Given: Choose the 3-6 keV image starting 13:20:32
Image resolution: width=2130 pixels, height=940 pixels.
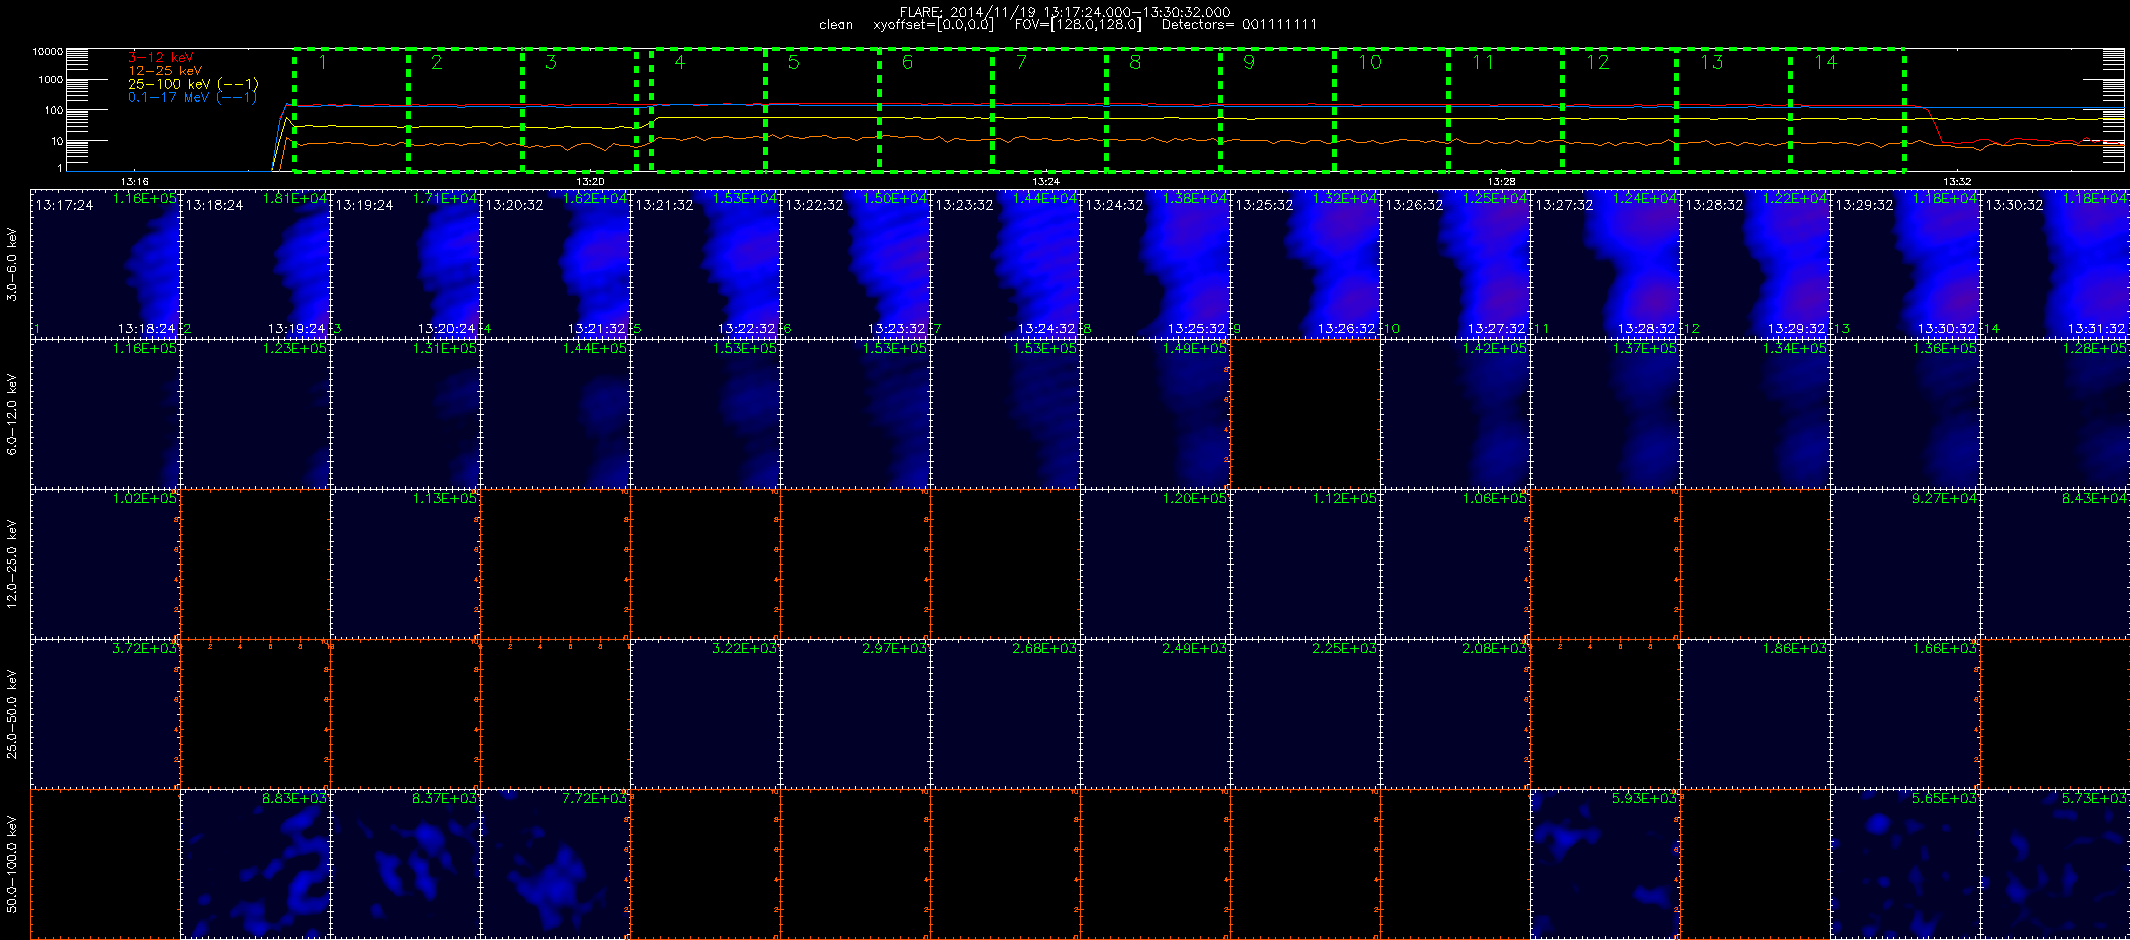Looking at the screenshot, I should (x=556, y=264).
